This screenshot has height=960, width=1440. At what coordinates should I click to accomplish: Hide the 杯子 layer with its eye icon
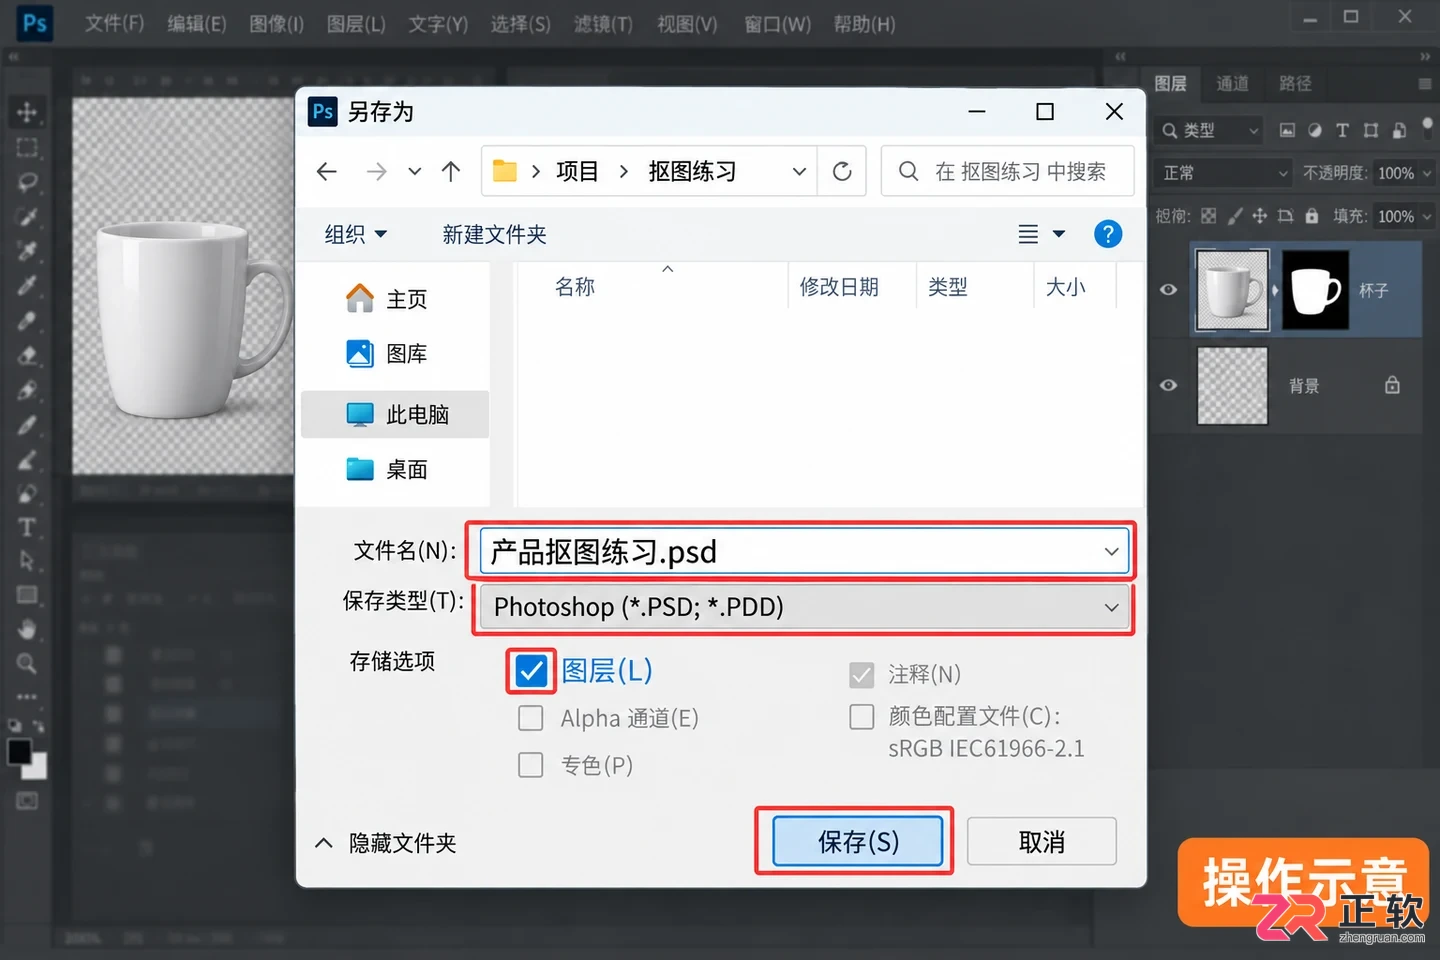[1168, 290]
